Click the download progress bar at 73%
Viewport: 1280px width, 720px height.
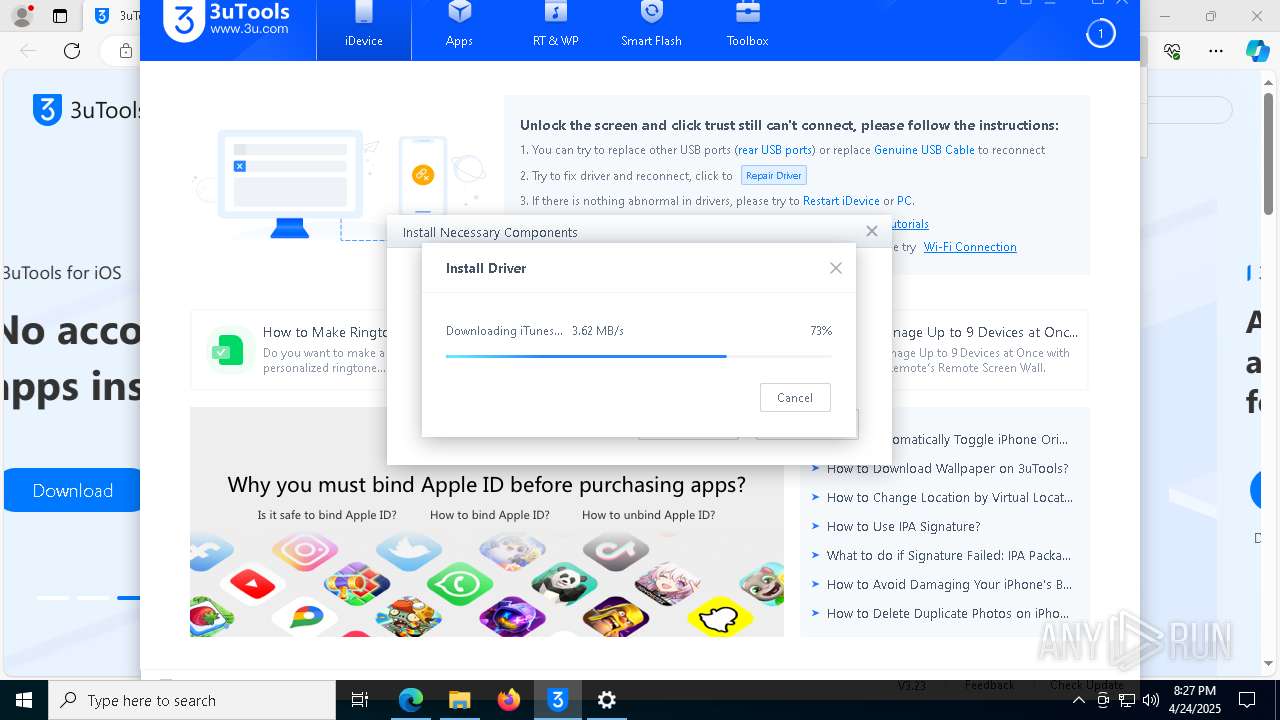[638, 356]
